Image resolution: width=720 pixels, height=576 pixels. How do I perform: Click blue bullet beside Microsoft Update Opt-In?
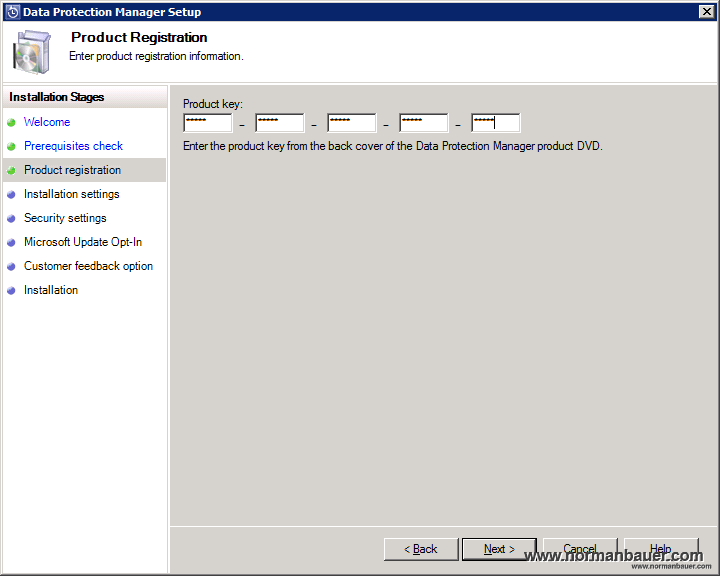pyautogui.click(x=11, y=242)
